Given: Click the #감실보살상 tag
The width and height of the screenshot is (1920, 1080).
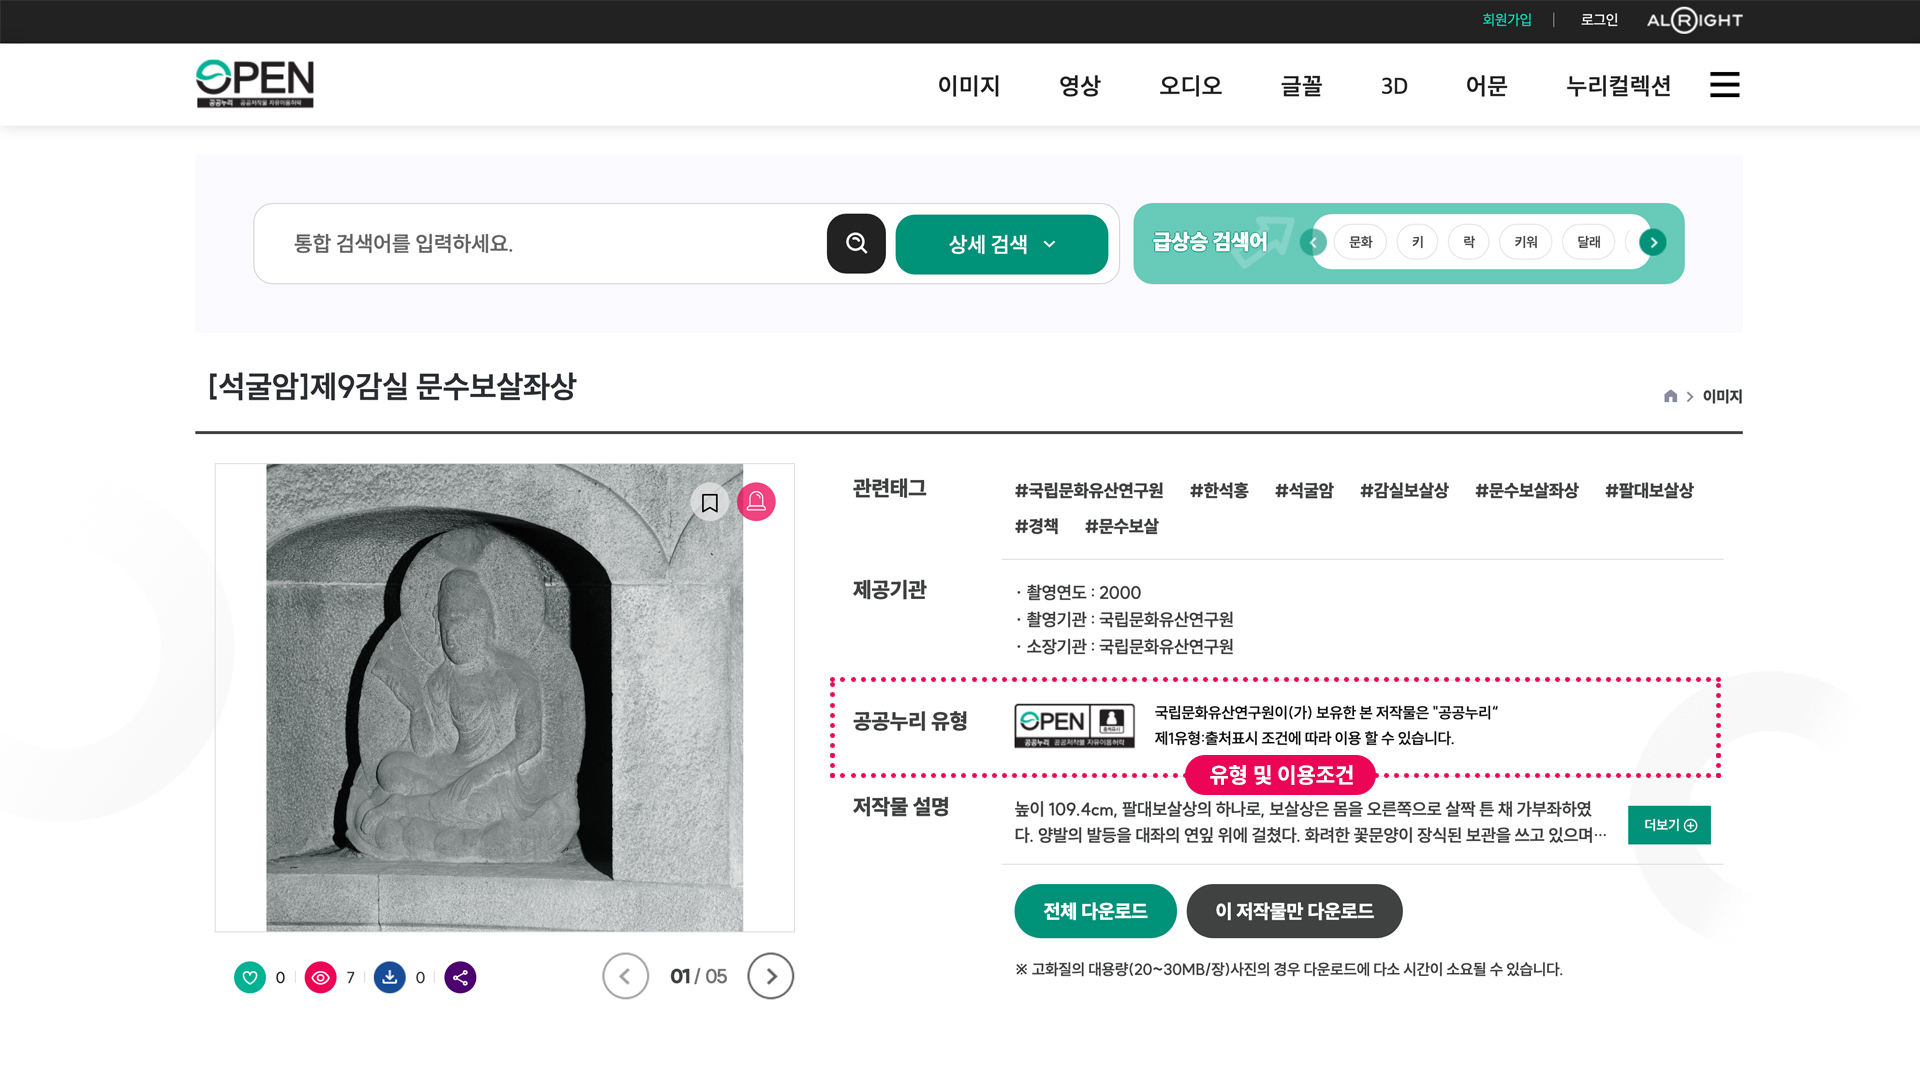Looking at the screenshot, I should [x=1404, y=491].
